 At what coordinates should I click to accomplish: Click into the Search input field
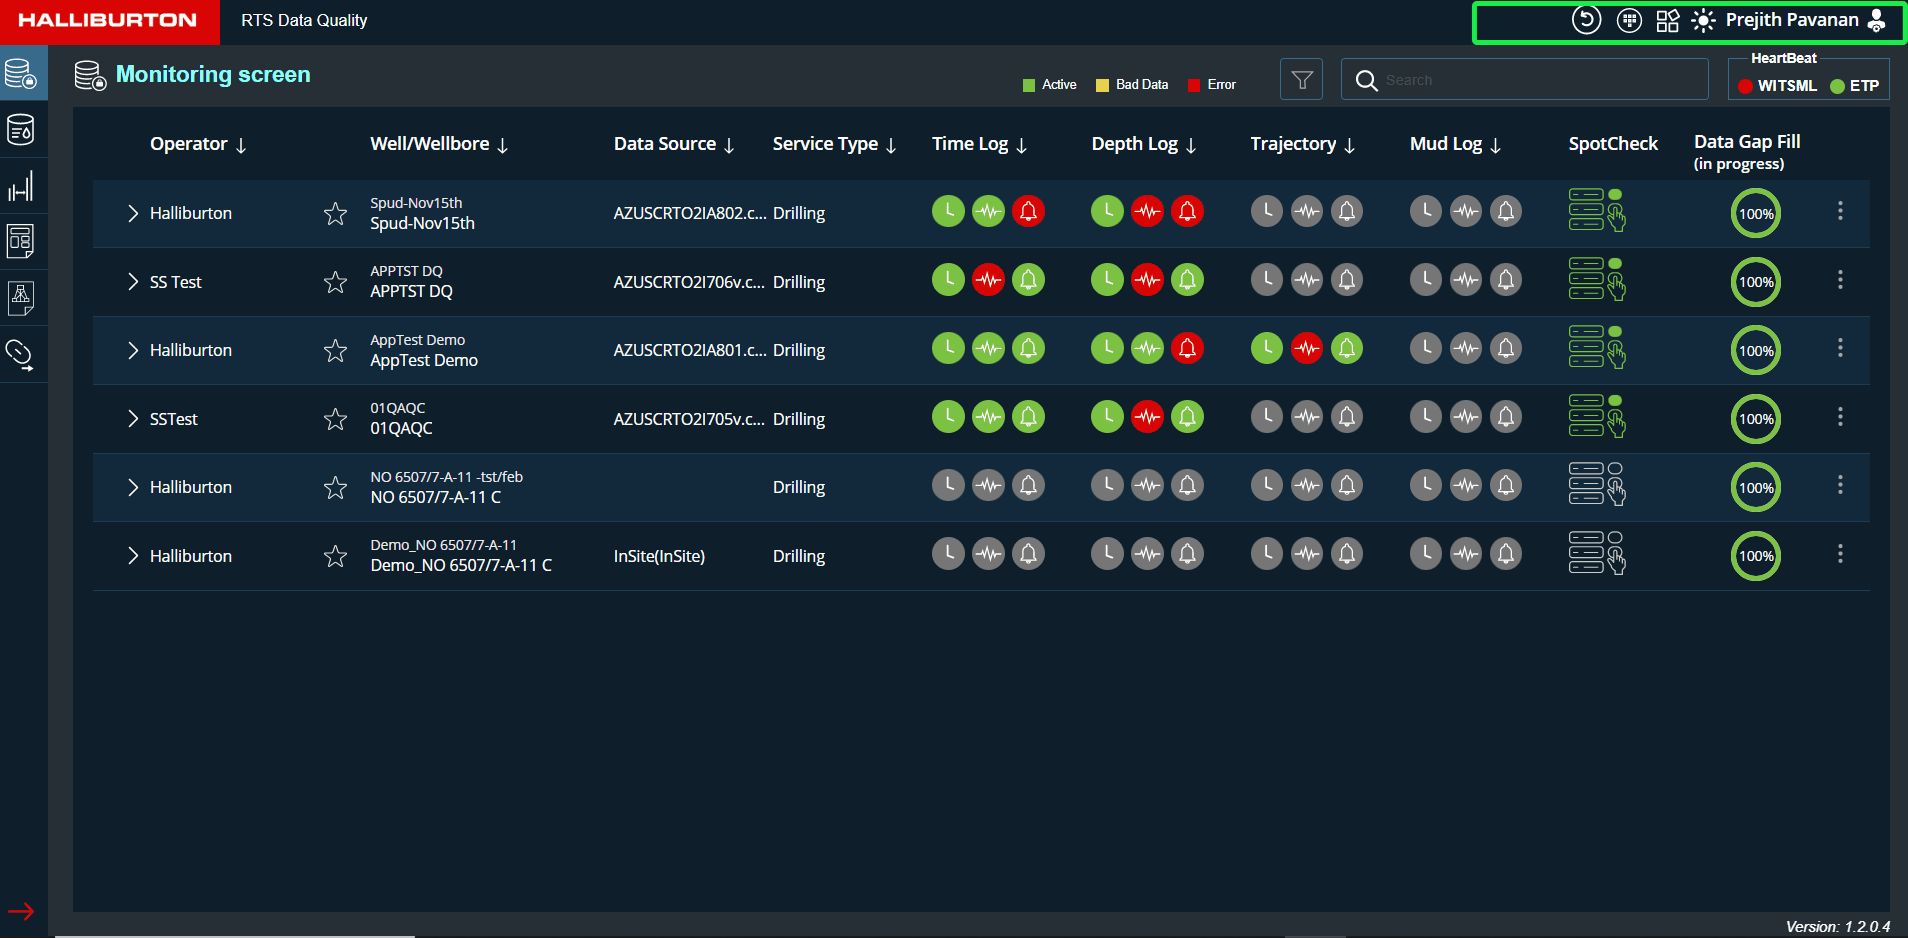(x=1540, y=80)
